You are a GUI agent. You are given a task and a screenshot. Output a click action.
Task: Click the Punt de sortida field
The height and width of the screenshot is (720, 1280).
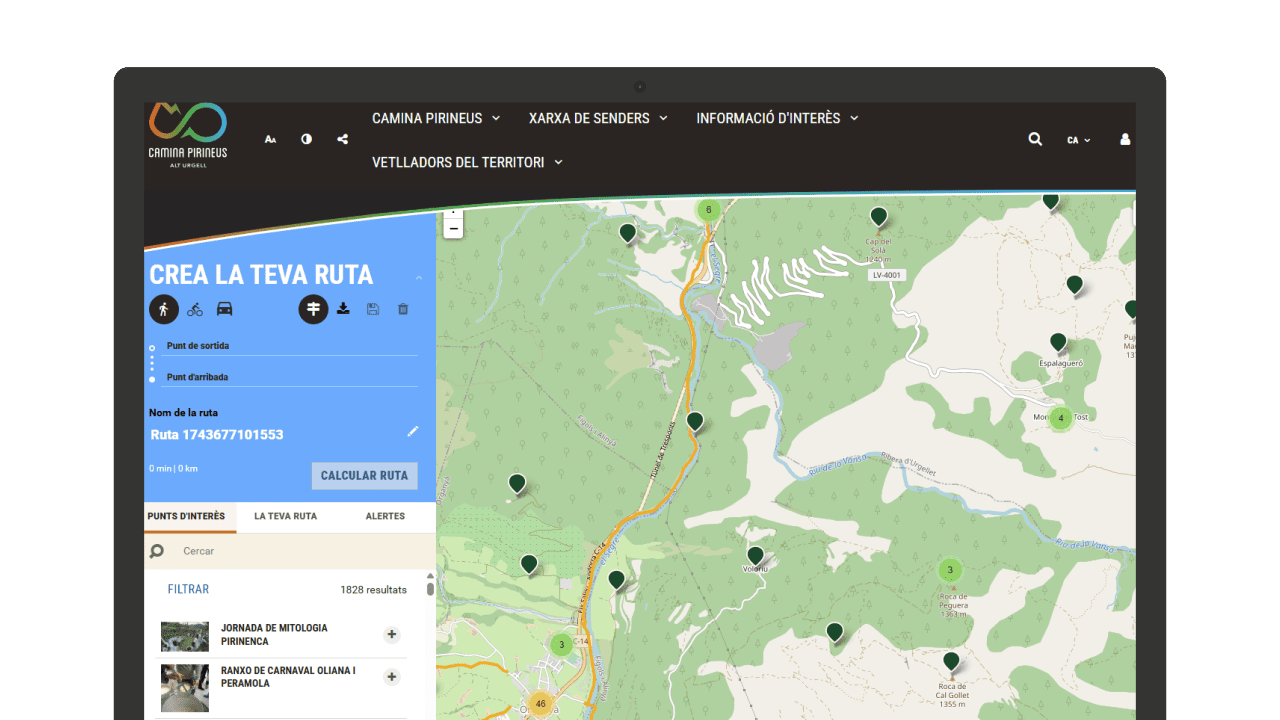291,346
